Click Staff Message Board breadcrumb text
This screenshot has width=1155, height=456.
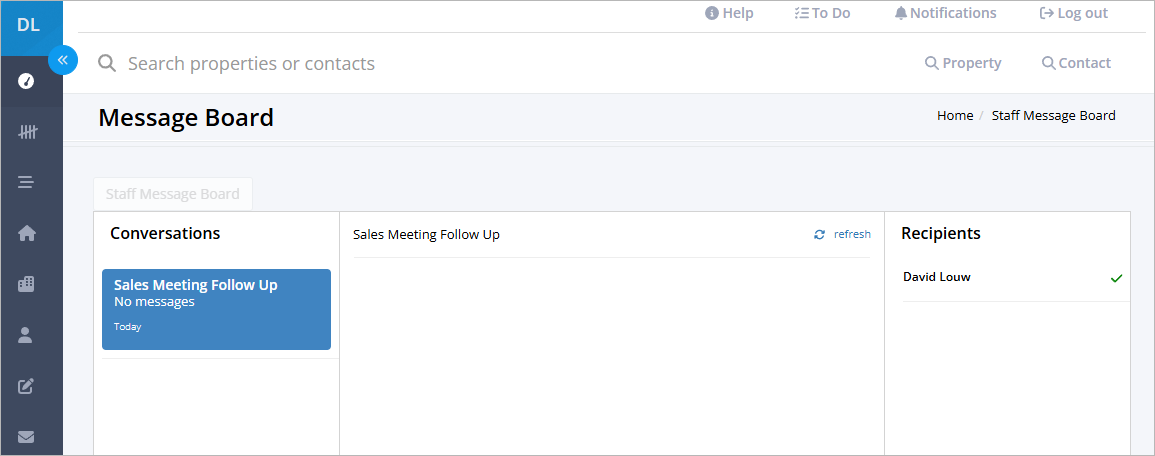pos(1053,116)
